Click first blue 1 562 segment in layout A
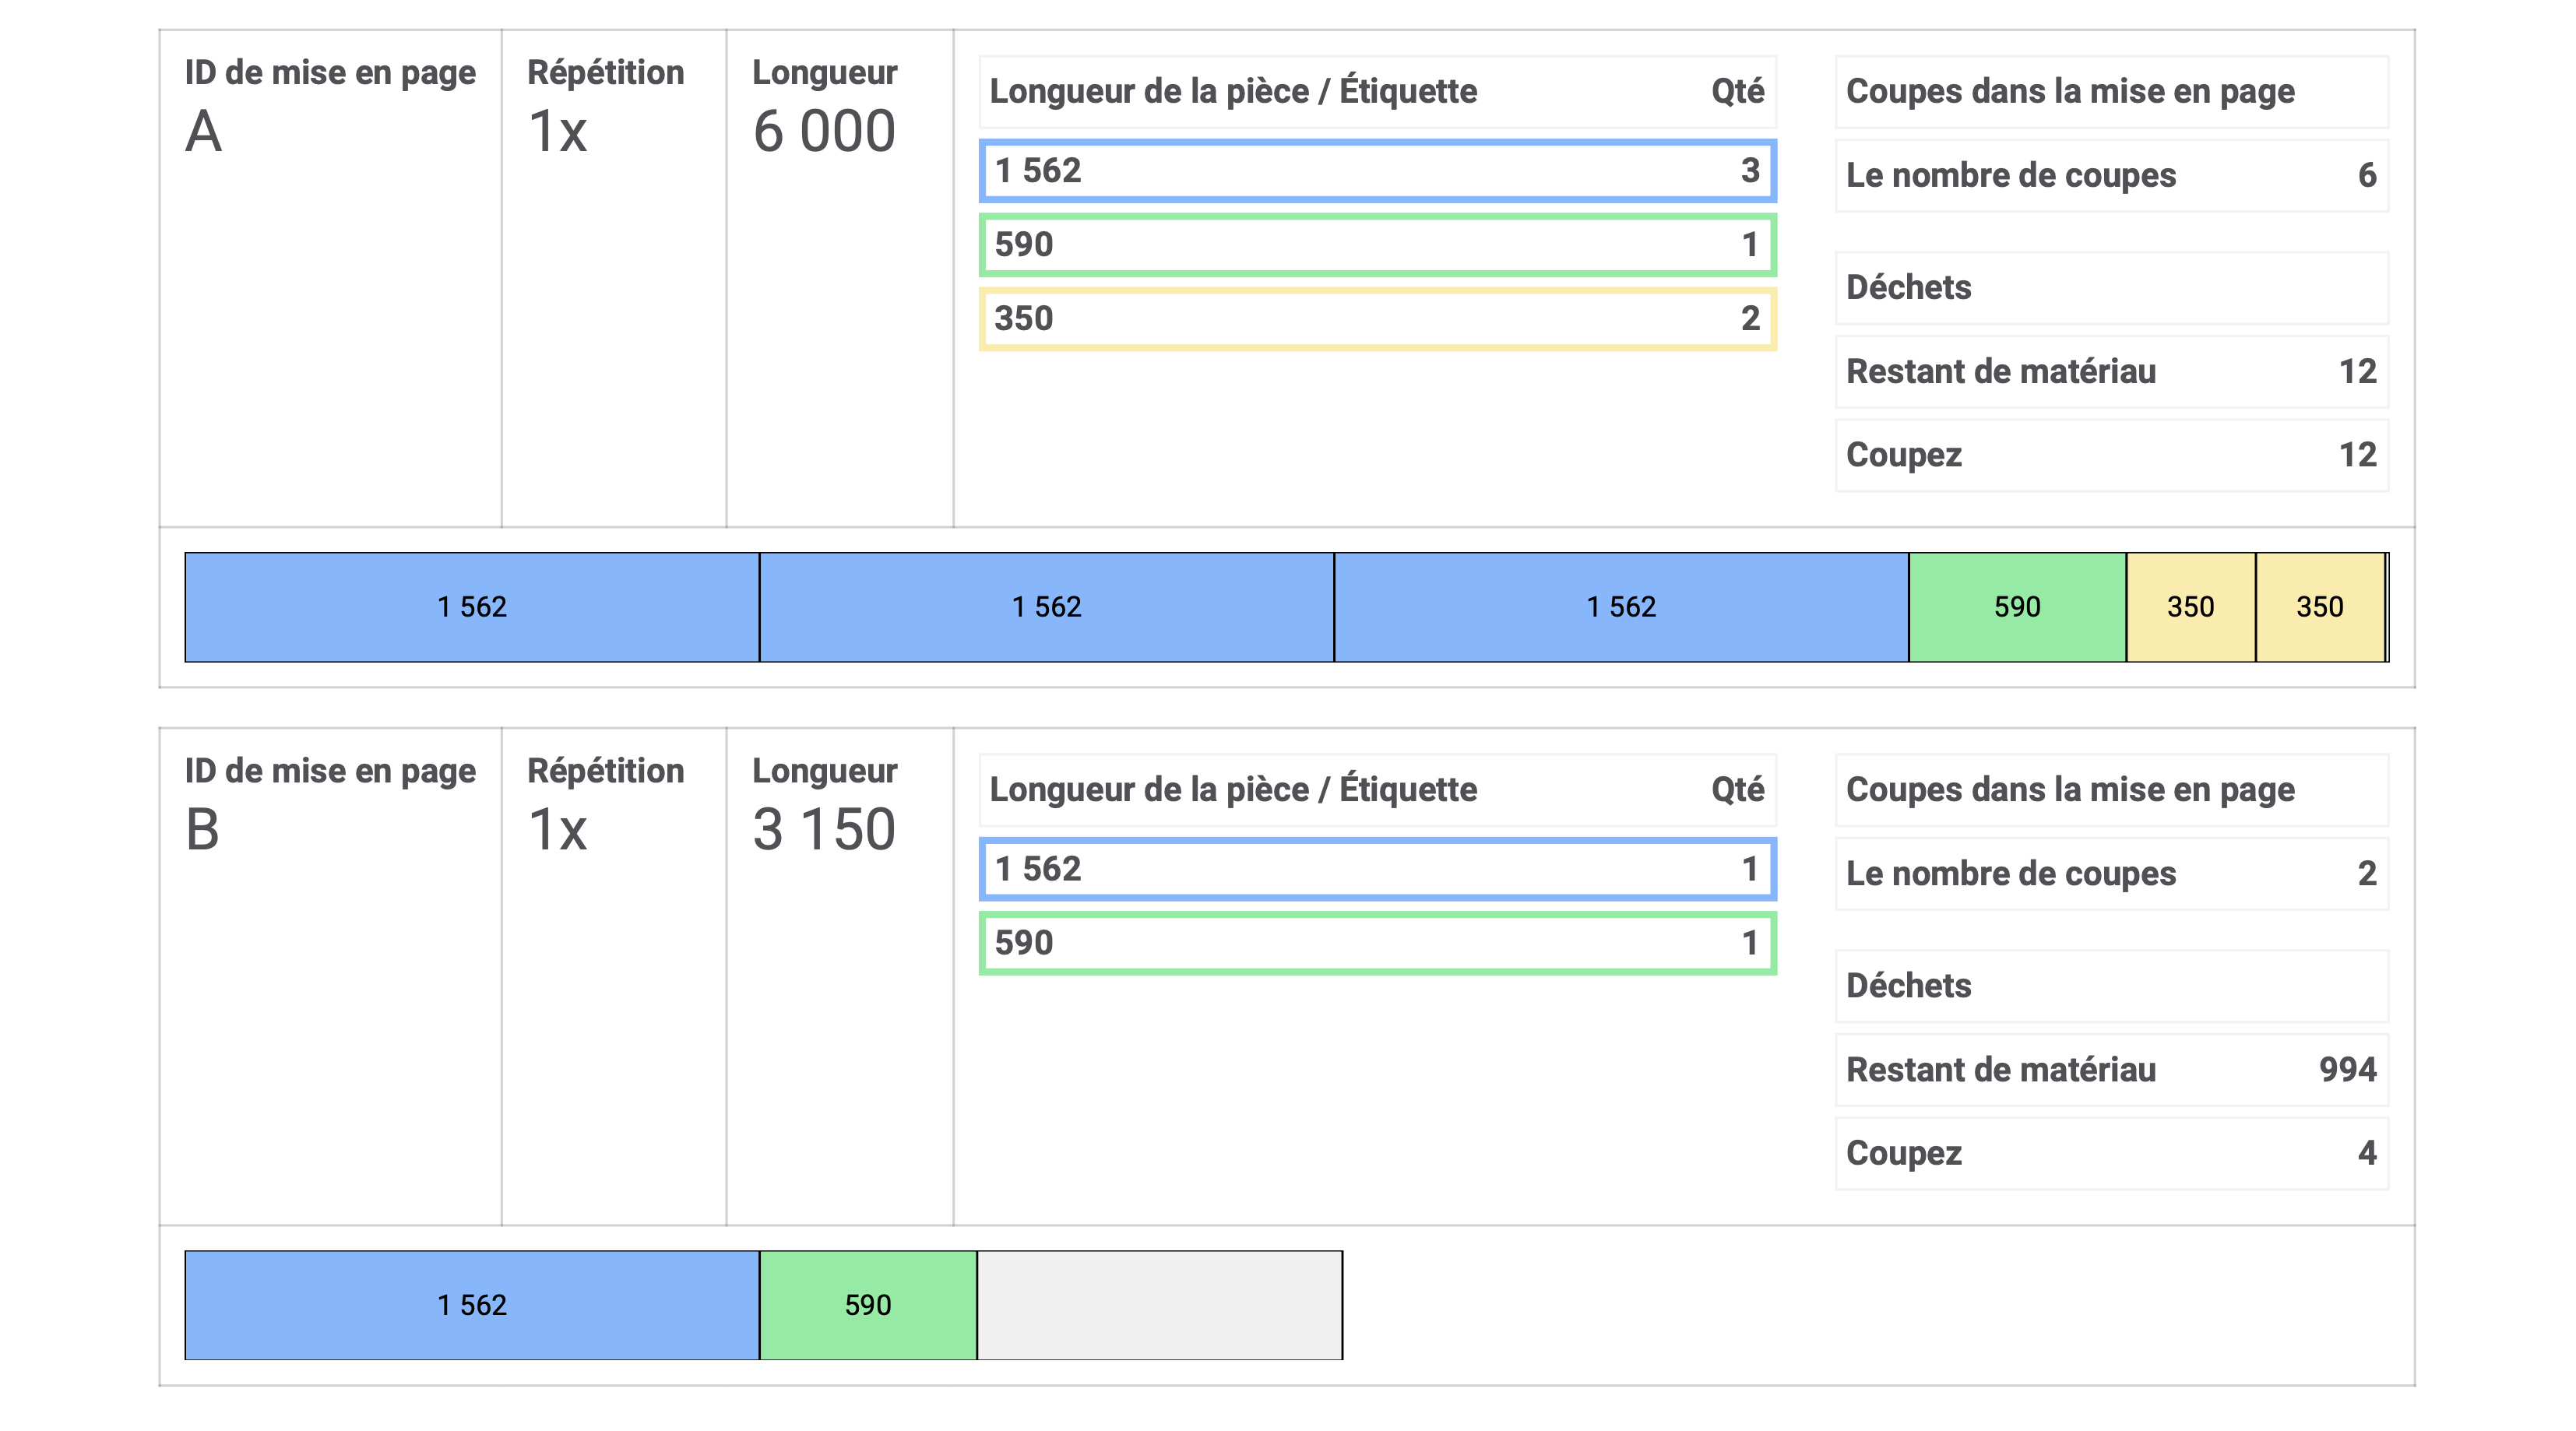 472,607
